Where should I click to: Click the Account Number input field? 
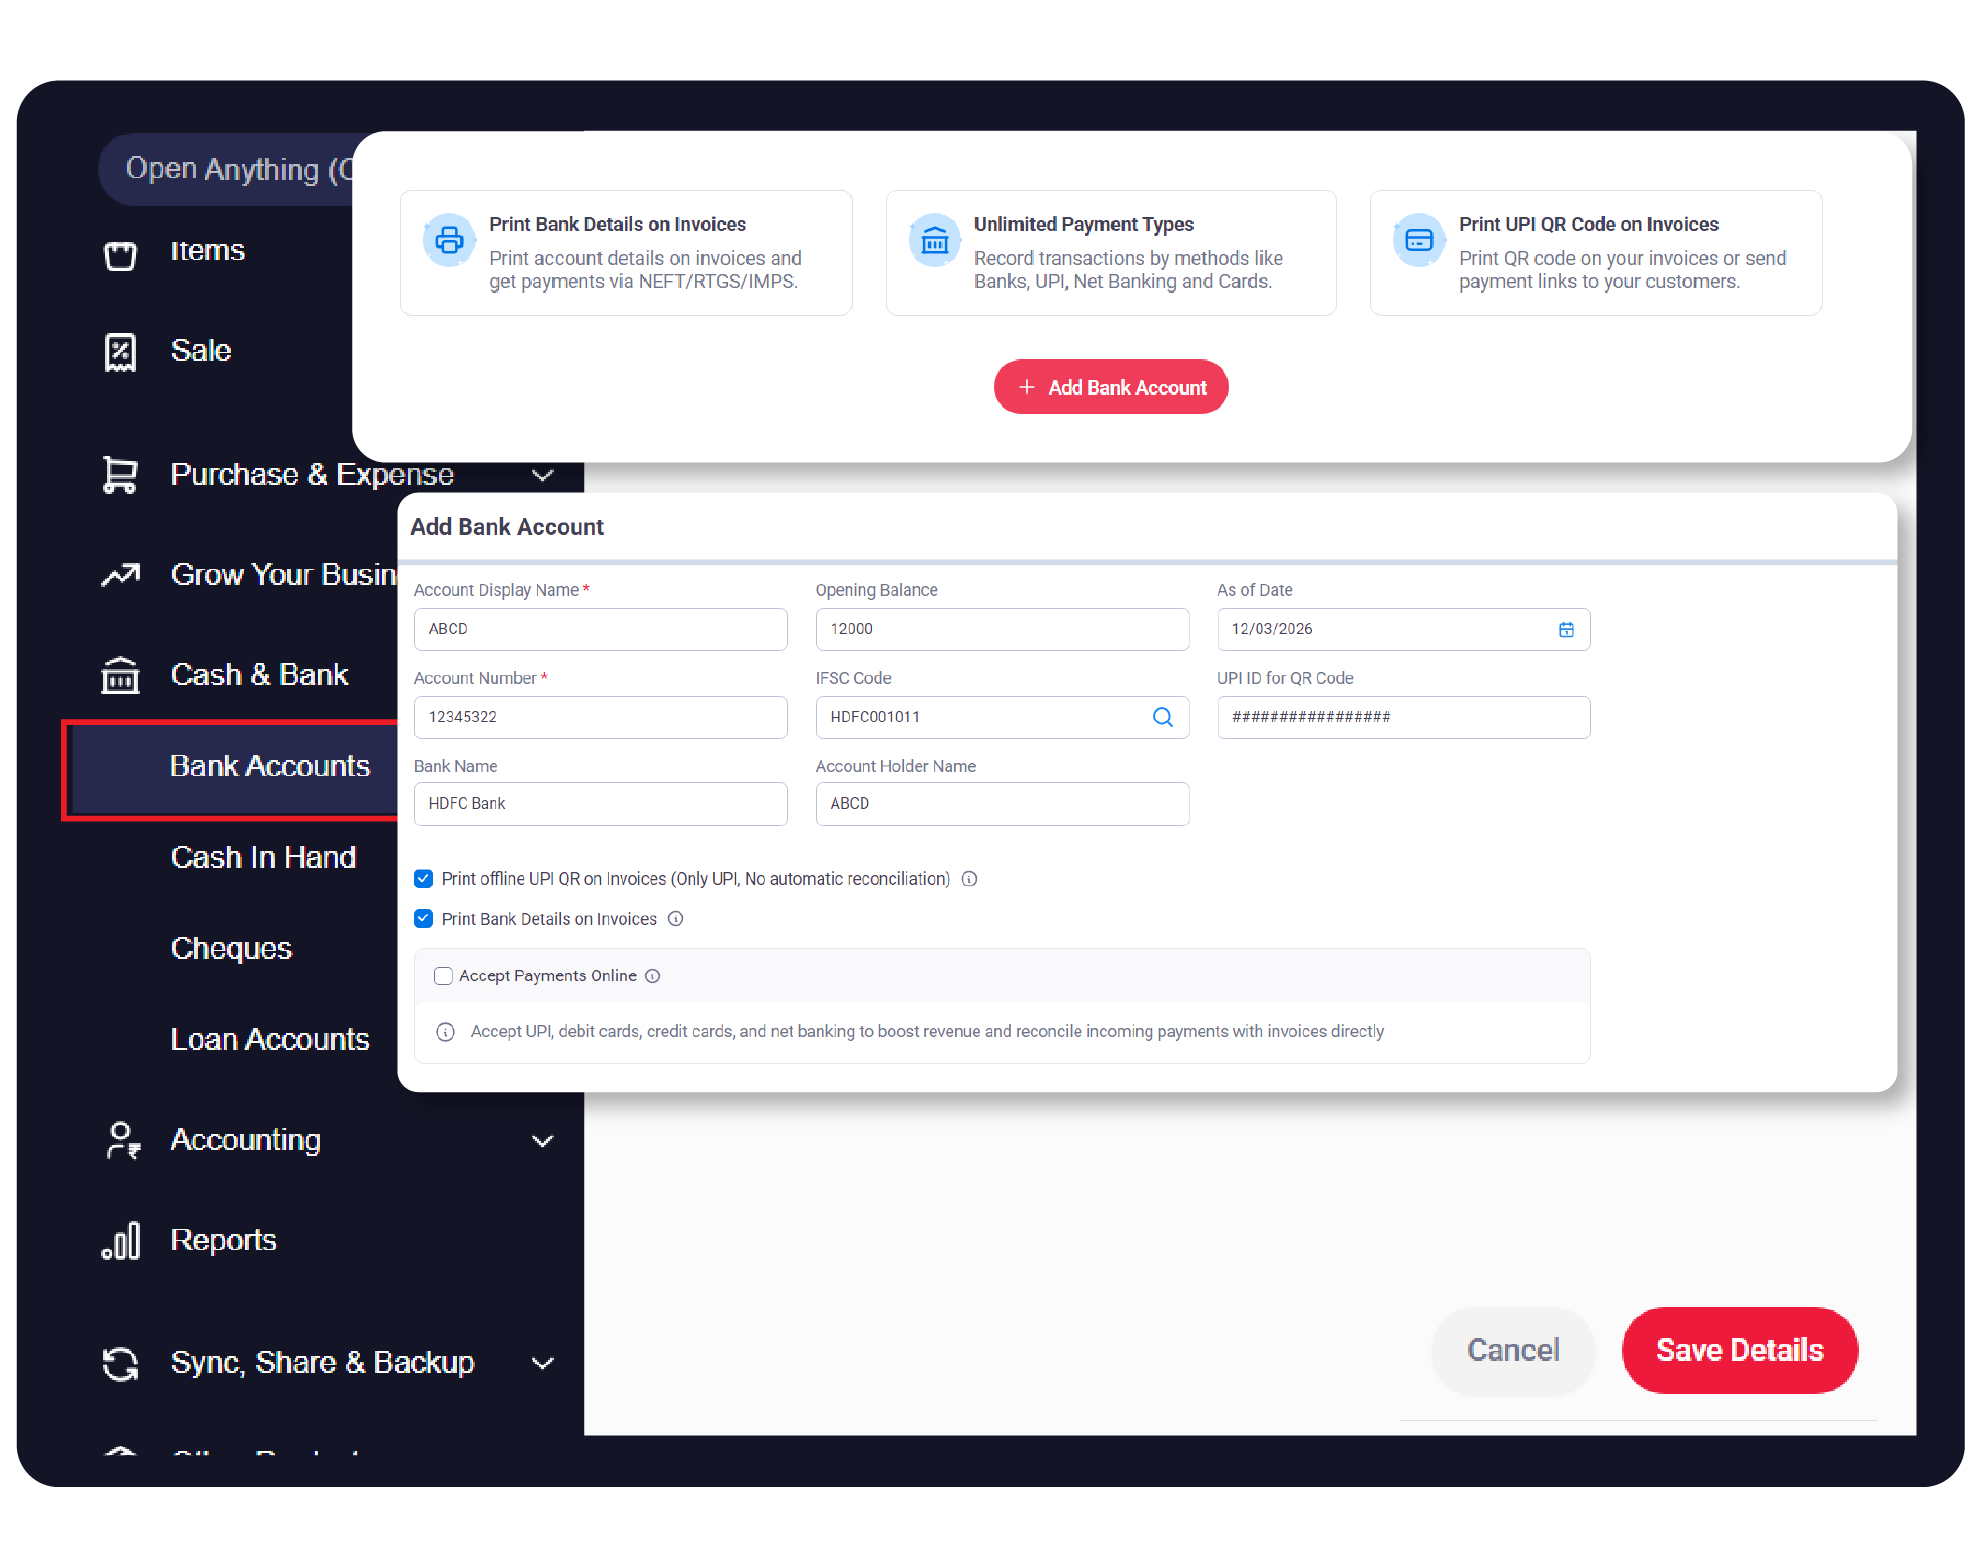click(600, 717)
